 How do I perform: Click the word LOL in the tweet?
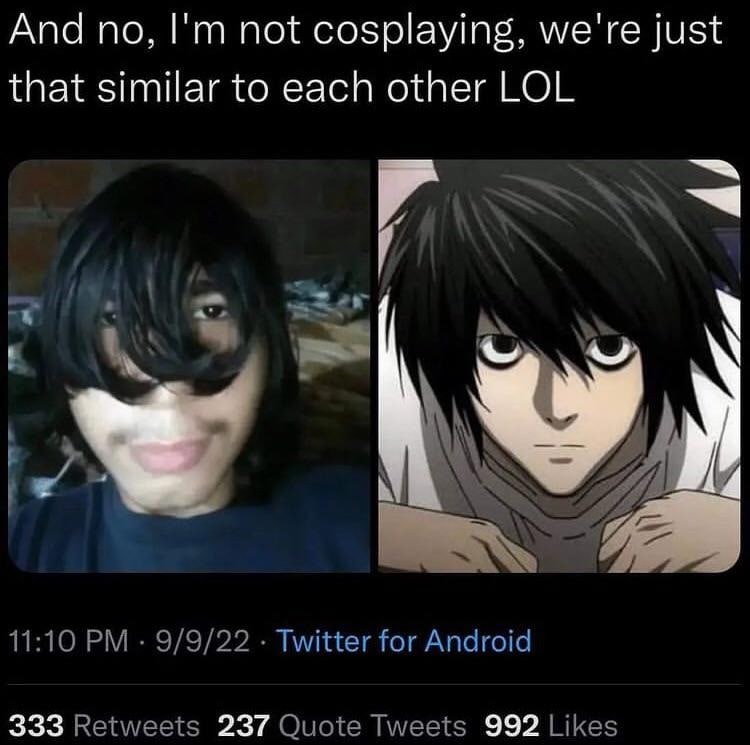[x=537, y=88]
